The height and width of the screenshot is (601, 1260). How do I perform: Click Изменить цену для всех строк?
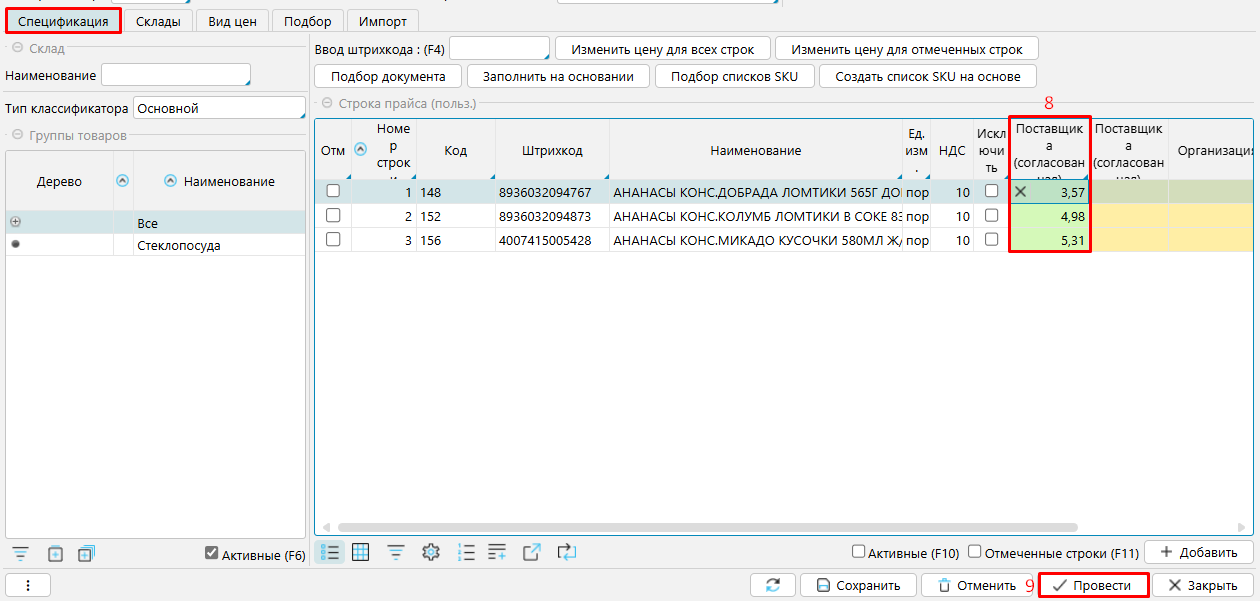[x=662, y=48]
